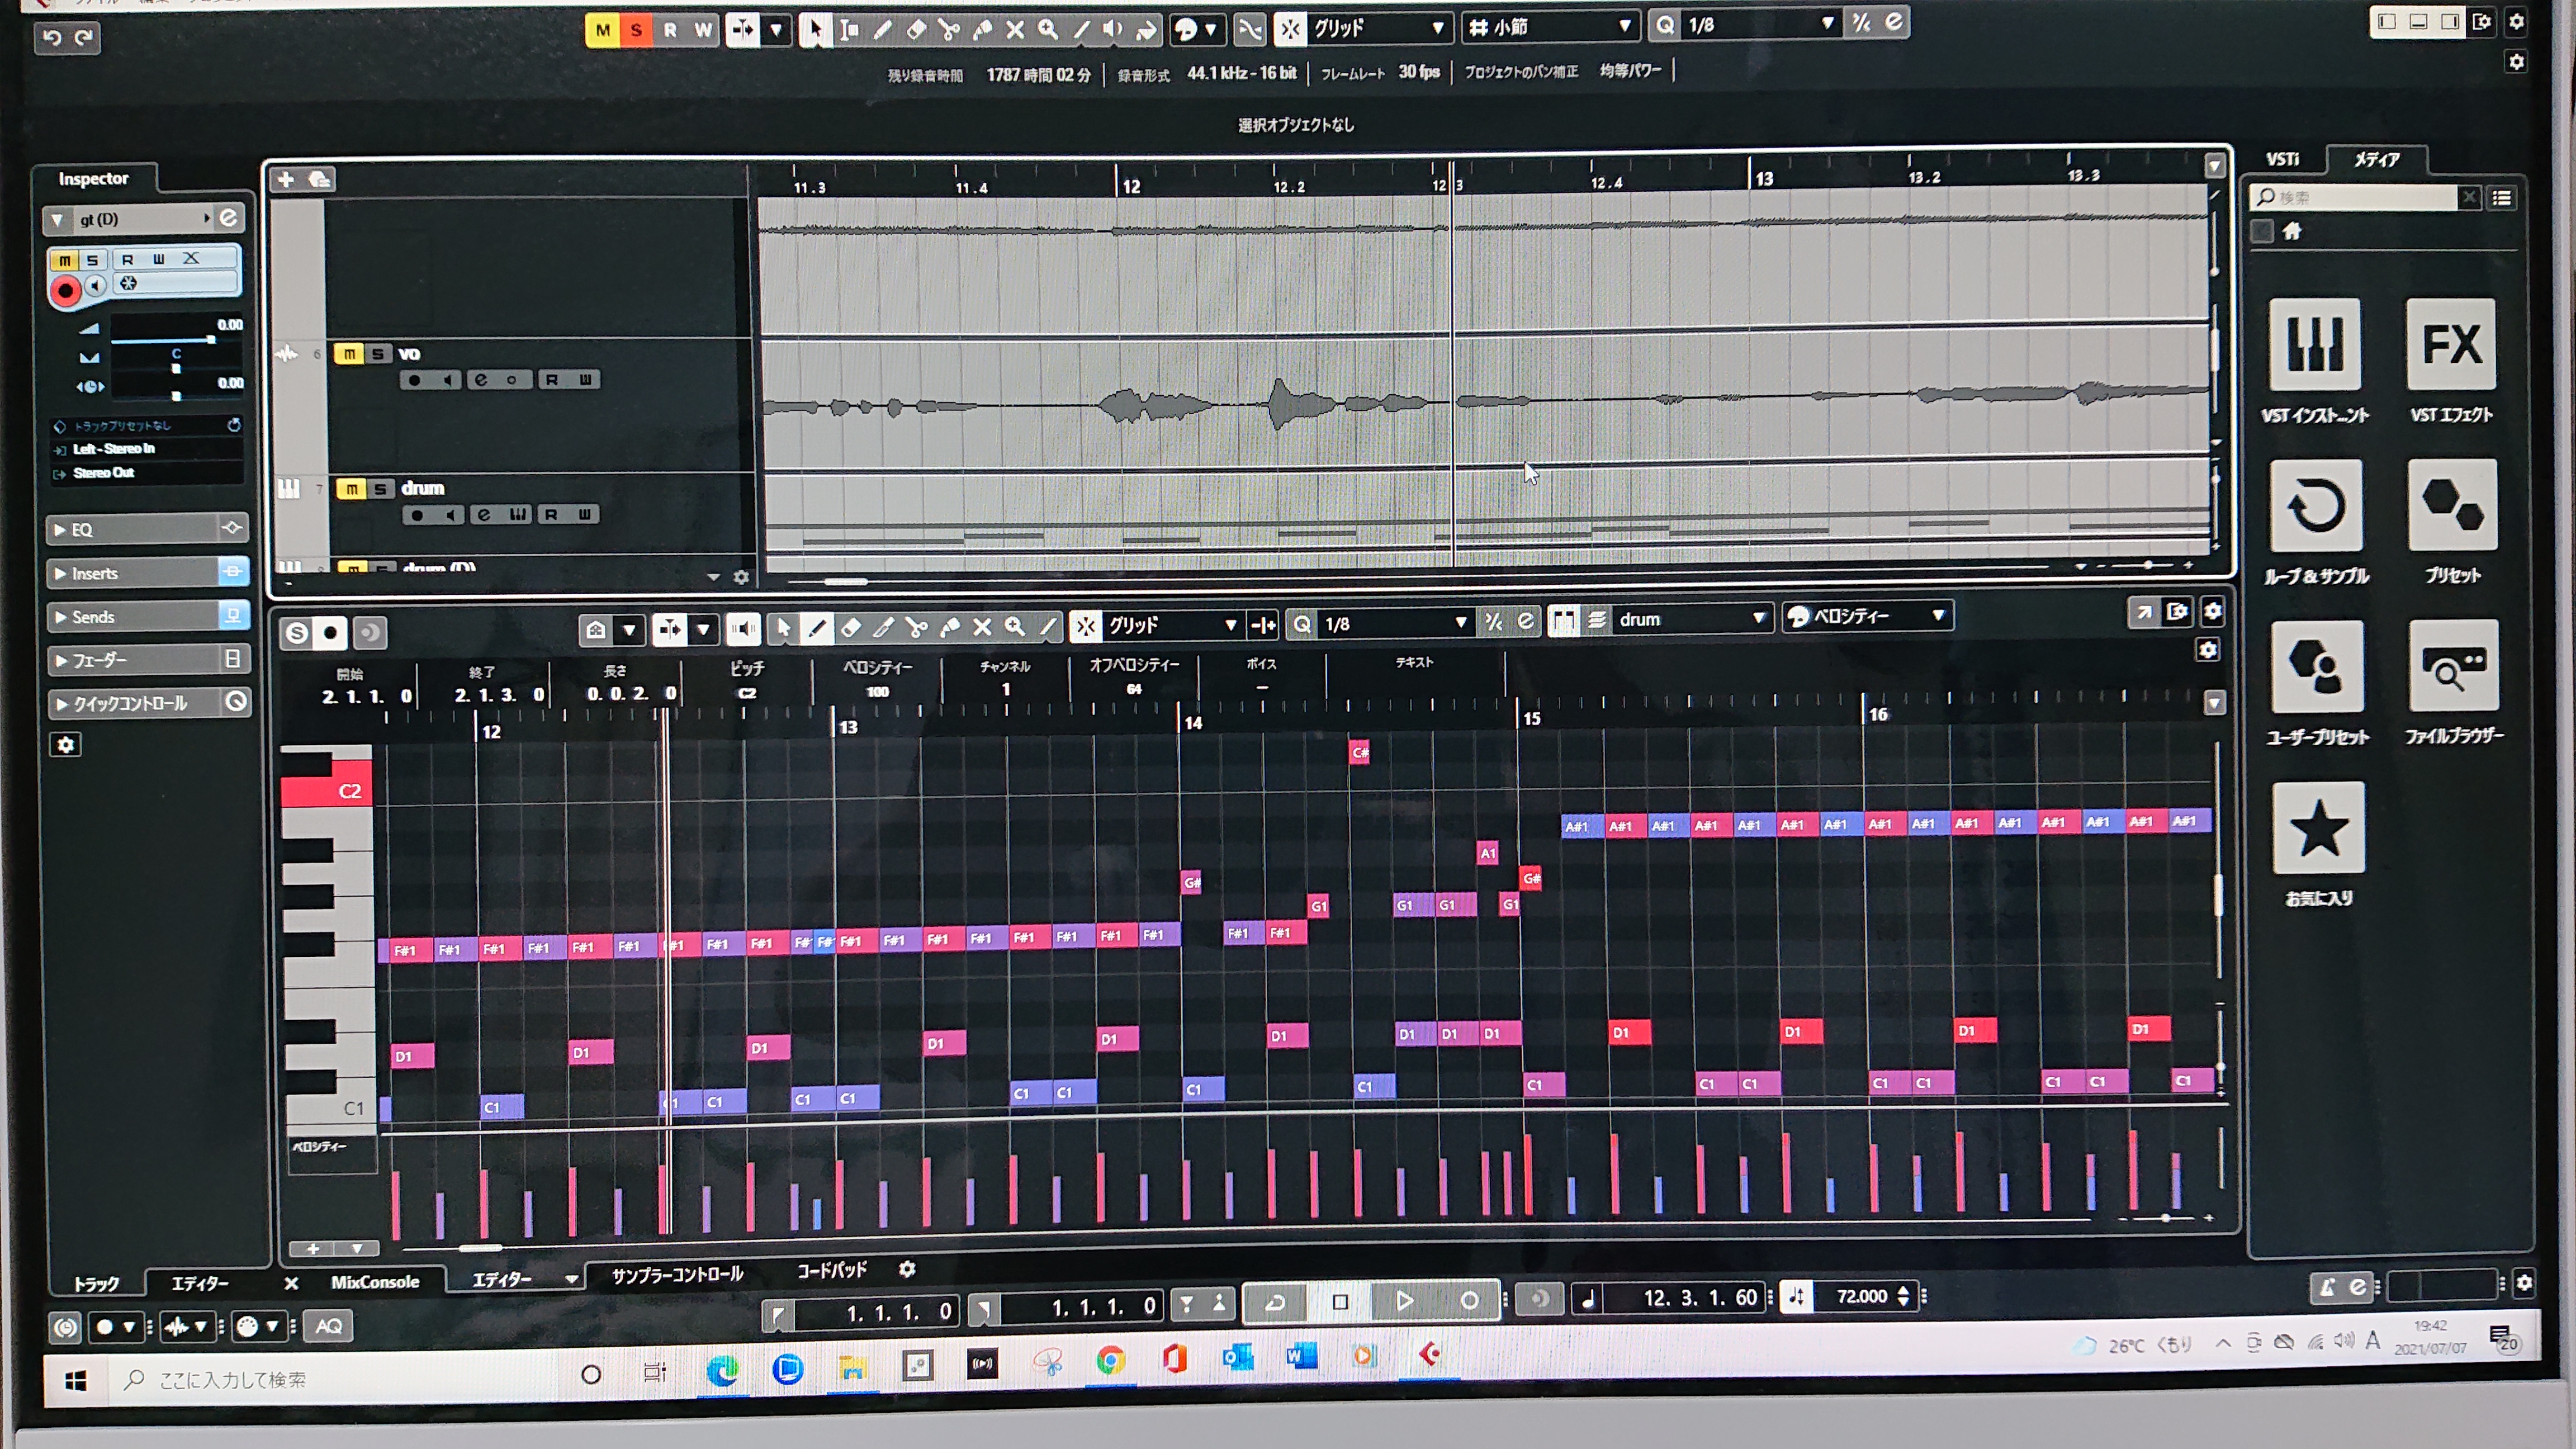This screenshot has height=1449, width=2576.
Task: Mute the vo track
Action: pyautogui.click(x=348, y=353)
